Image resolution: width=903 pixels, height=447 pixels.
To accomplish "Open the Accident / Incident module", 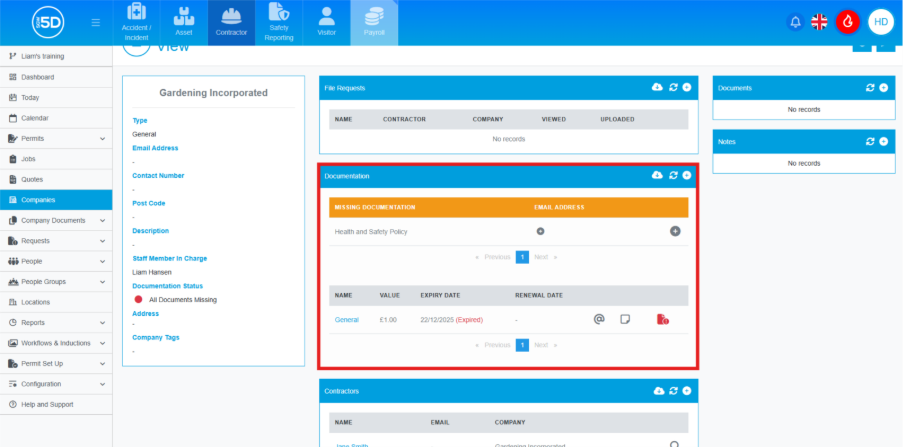I will point(136,23).
